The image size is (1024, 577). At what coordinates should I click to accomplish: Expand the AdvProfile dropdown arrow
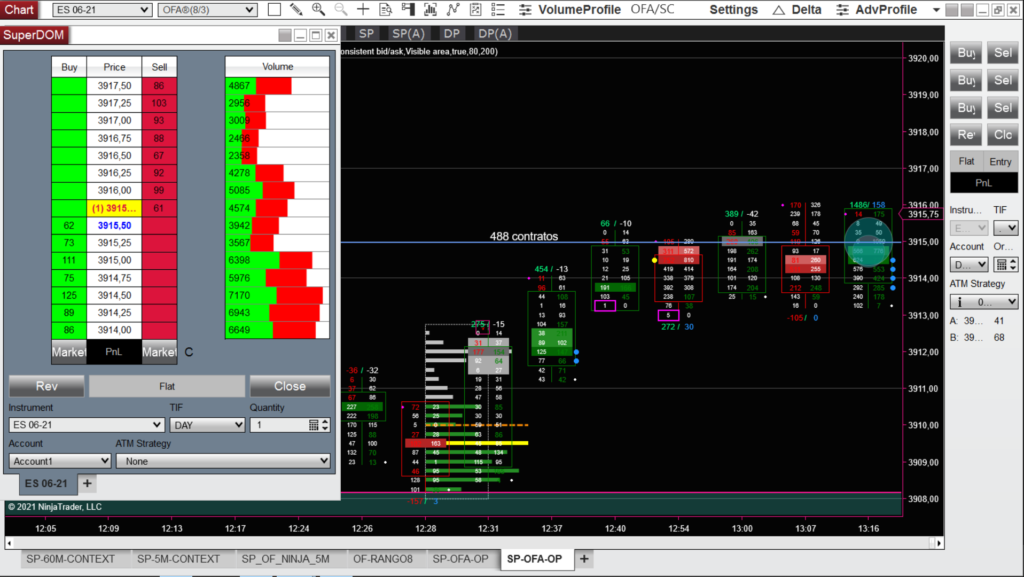936,10
